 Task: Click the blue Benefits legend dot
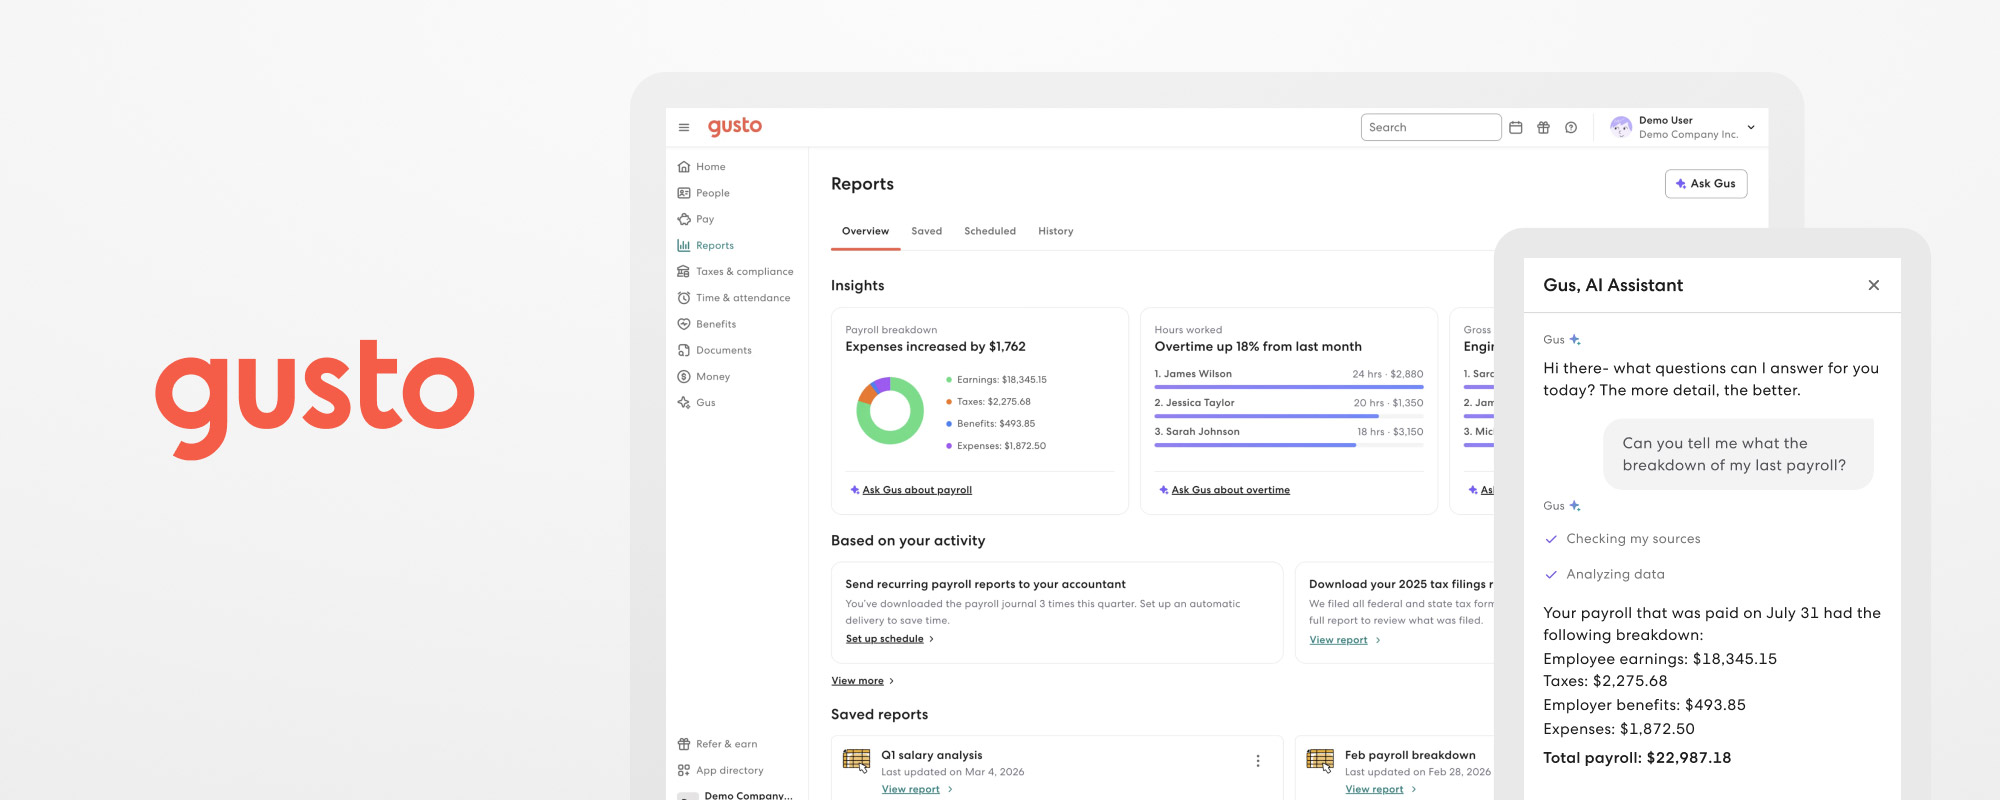pos(949,424)
